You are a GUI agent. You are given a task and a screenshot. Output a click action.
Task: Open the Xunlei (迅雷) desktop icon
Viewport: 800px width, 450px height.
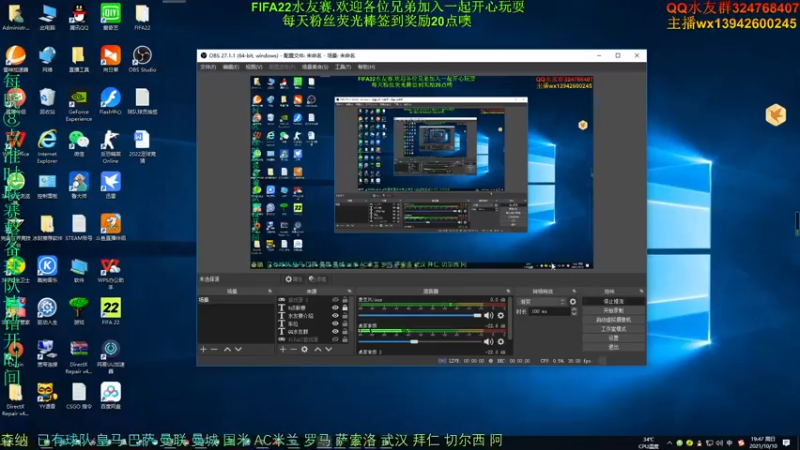point(111,185)
